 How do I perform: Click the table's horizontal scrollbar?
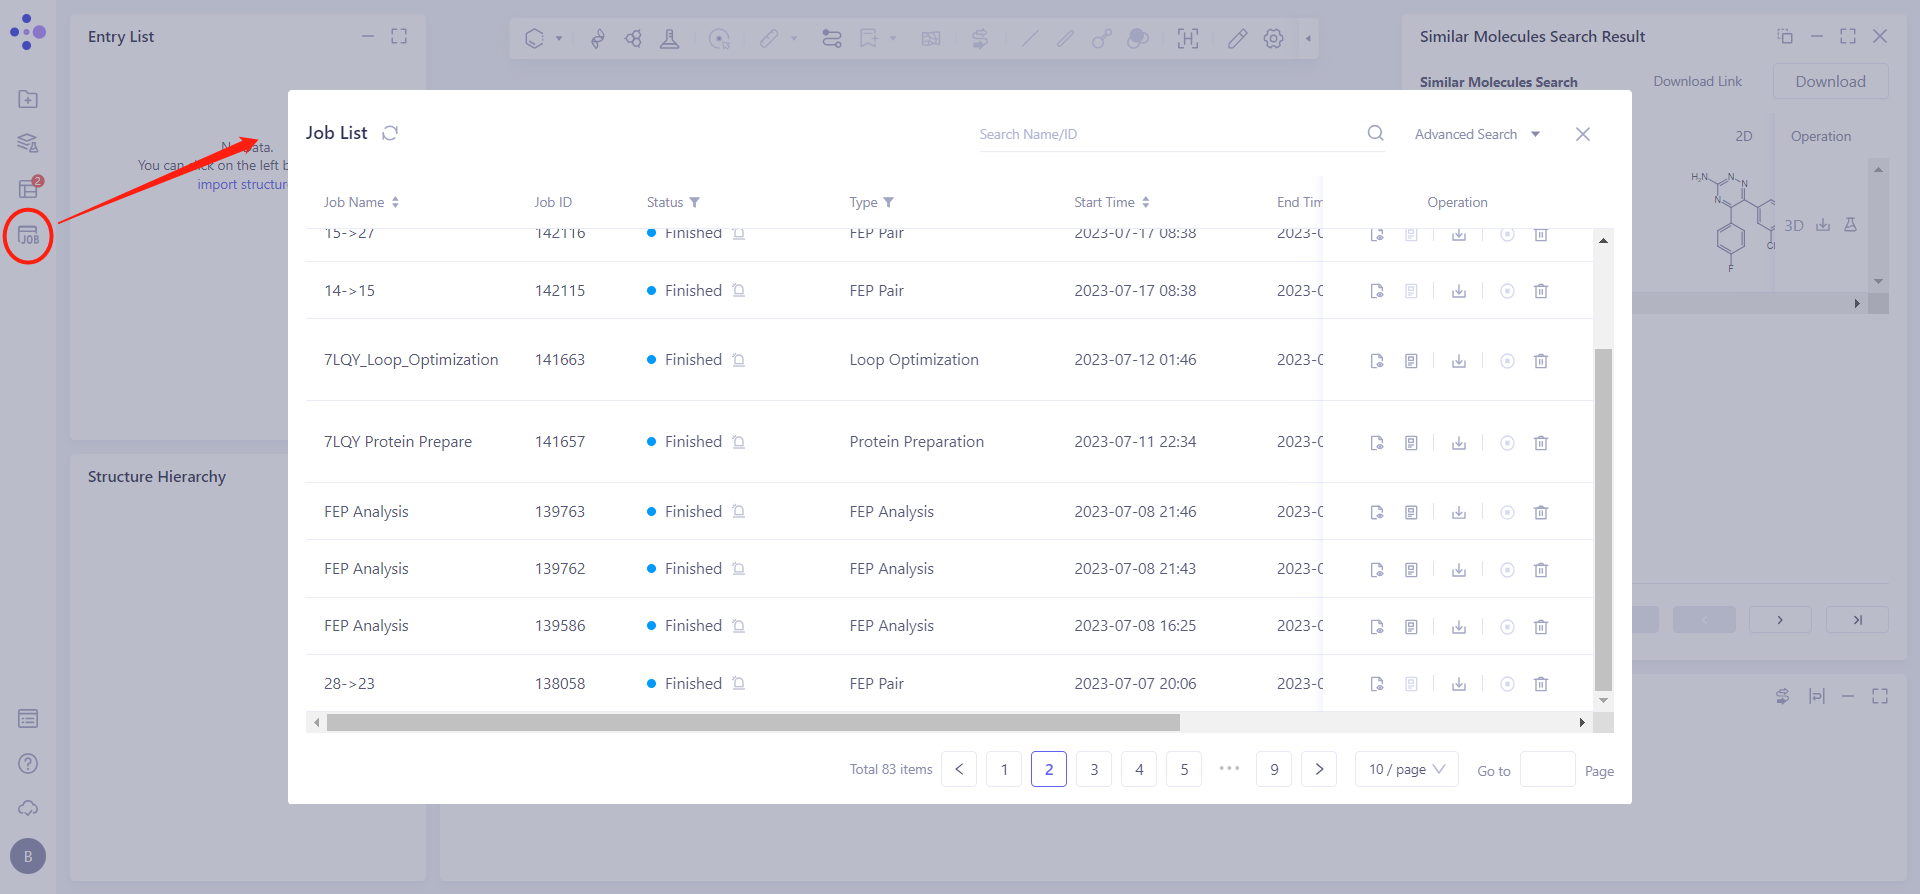[x=752, y=722]
